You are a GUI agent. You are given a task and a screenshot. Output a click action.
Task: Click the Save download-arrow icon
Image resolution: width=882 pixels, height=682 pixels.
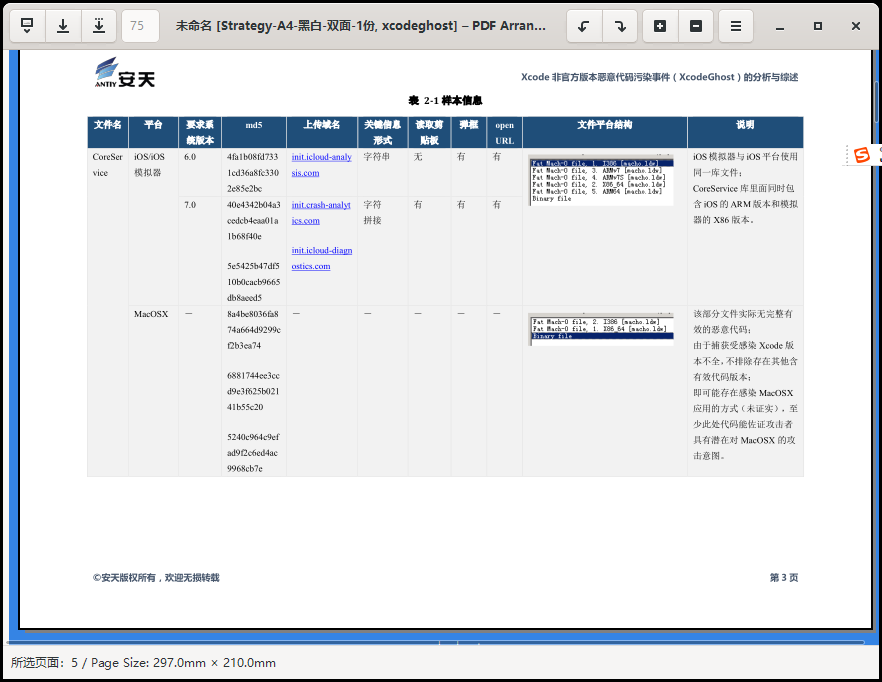coord(63,26)
